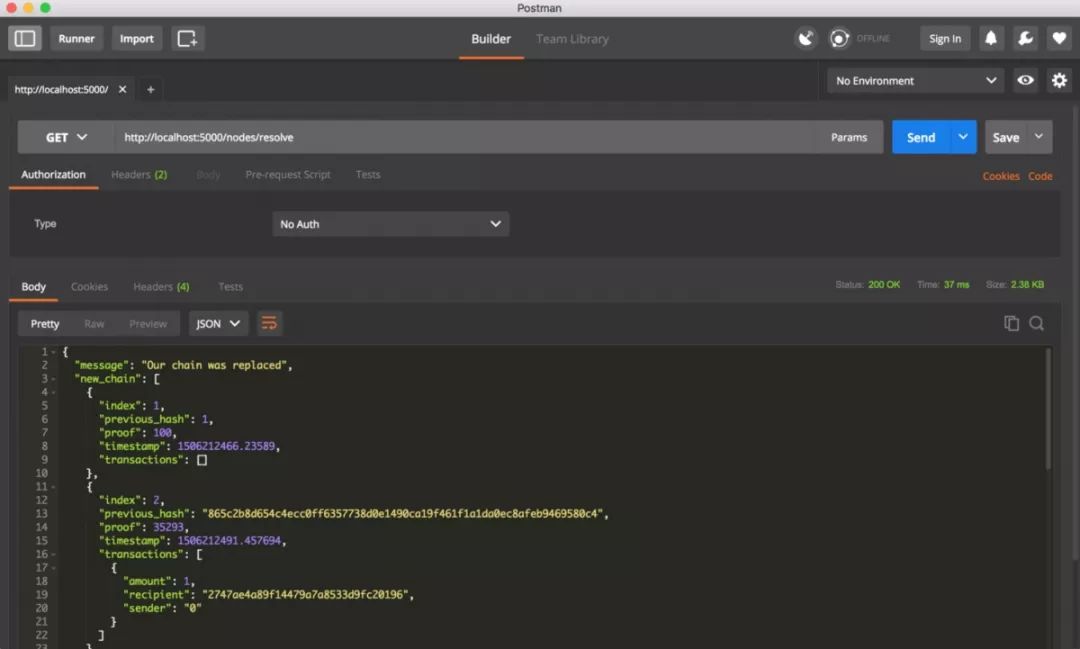Toggle environment quick look eye
The height and width of the screenshot is (649, 1080).
click(1025, 81)
